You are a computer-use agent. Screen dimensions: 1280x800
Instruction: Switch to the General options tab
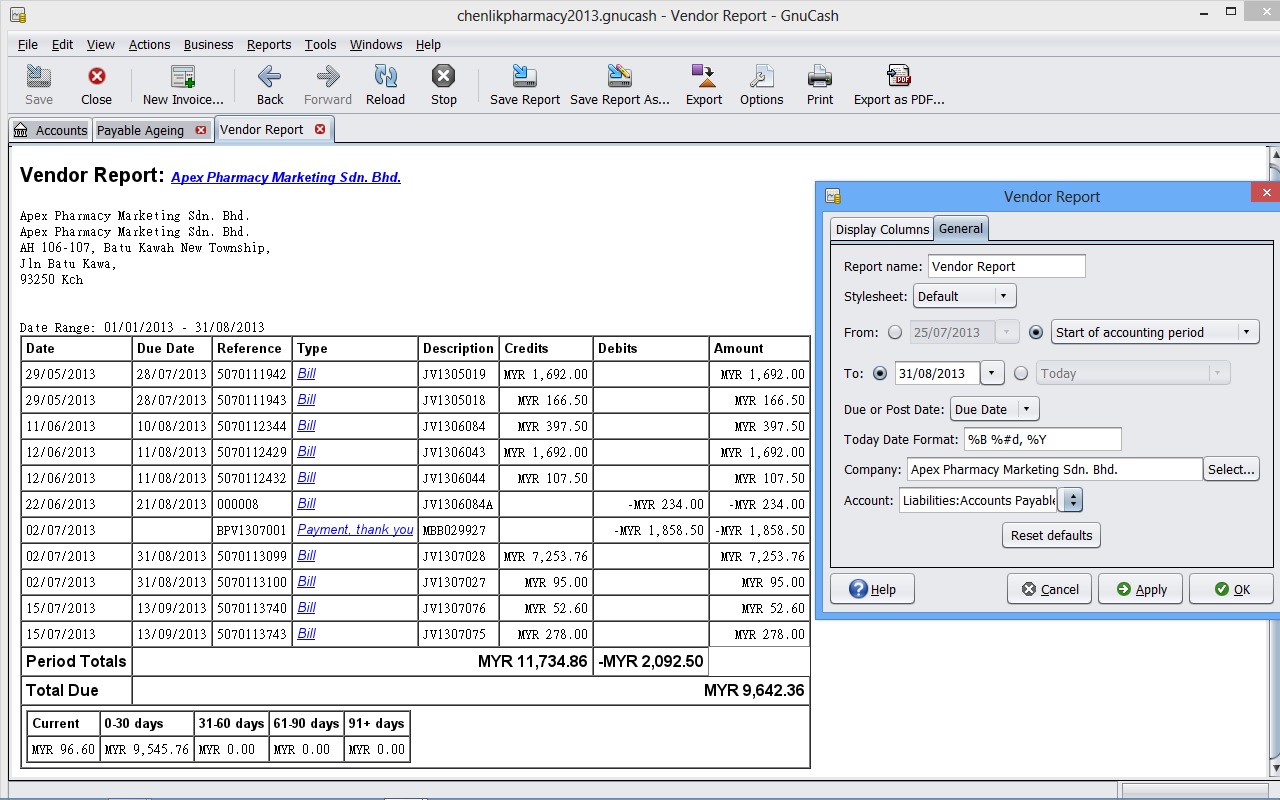click(961, 228)
